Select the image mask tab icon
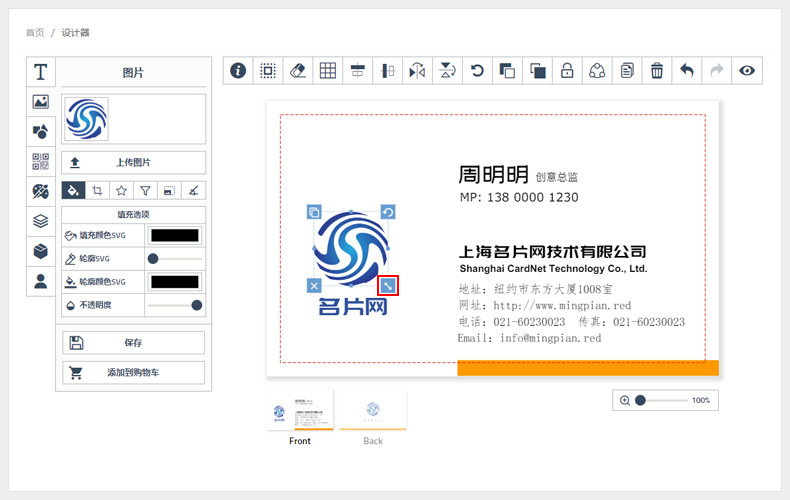 169,191
